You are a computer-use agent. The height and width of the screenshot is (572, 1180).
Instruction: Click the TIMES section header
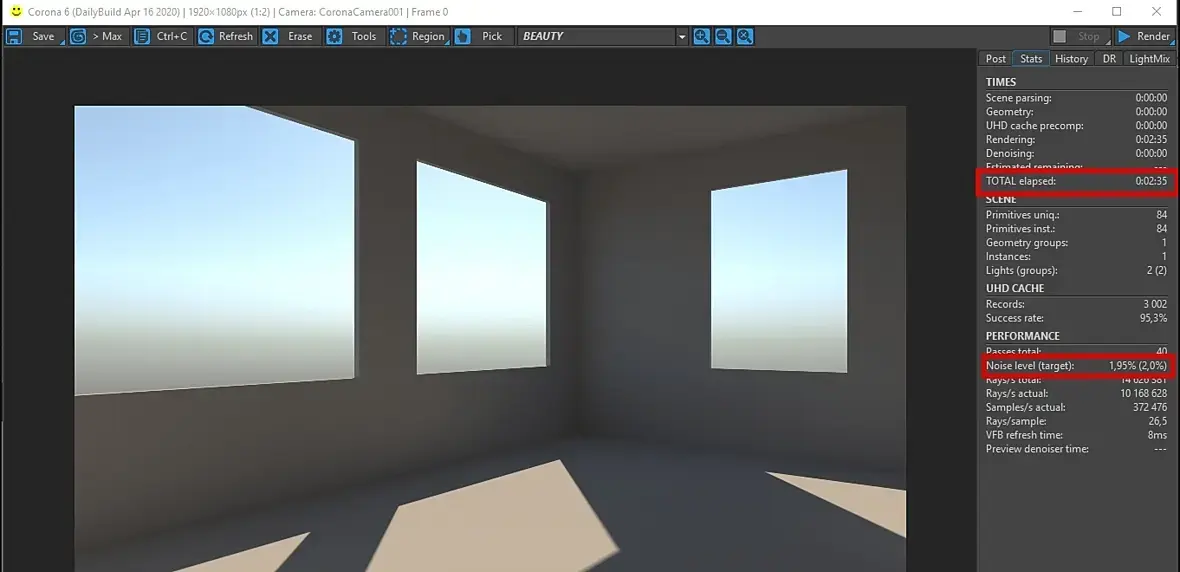click(x=1001, y=82)
